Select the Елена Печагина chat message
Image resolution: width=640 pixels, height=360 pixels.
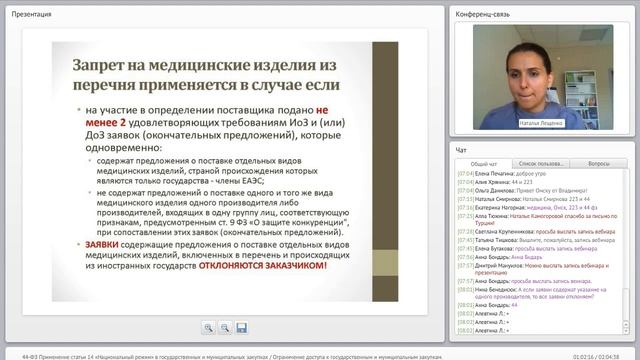pyautogui.click(x=502, y=173)
